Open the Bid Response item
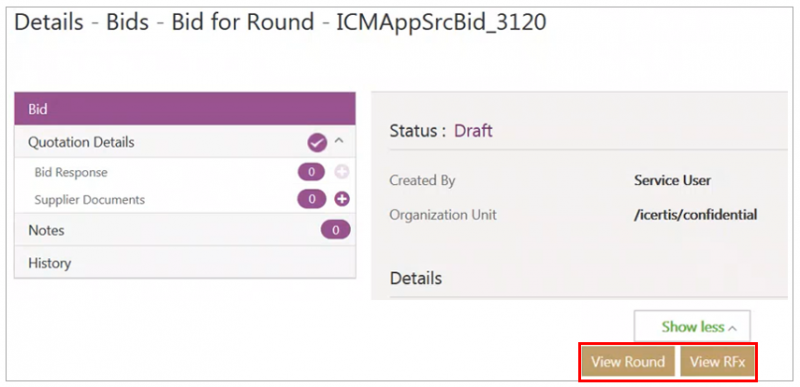The height and width of the screenshot is (387, 800). (x=71, y=172)
